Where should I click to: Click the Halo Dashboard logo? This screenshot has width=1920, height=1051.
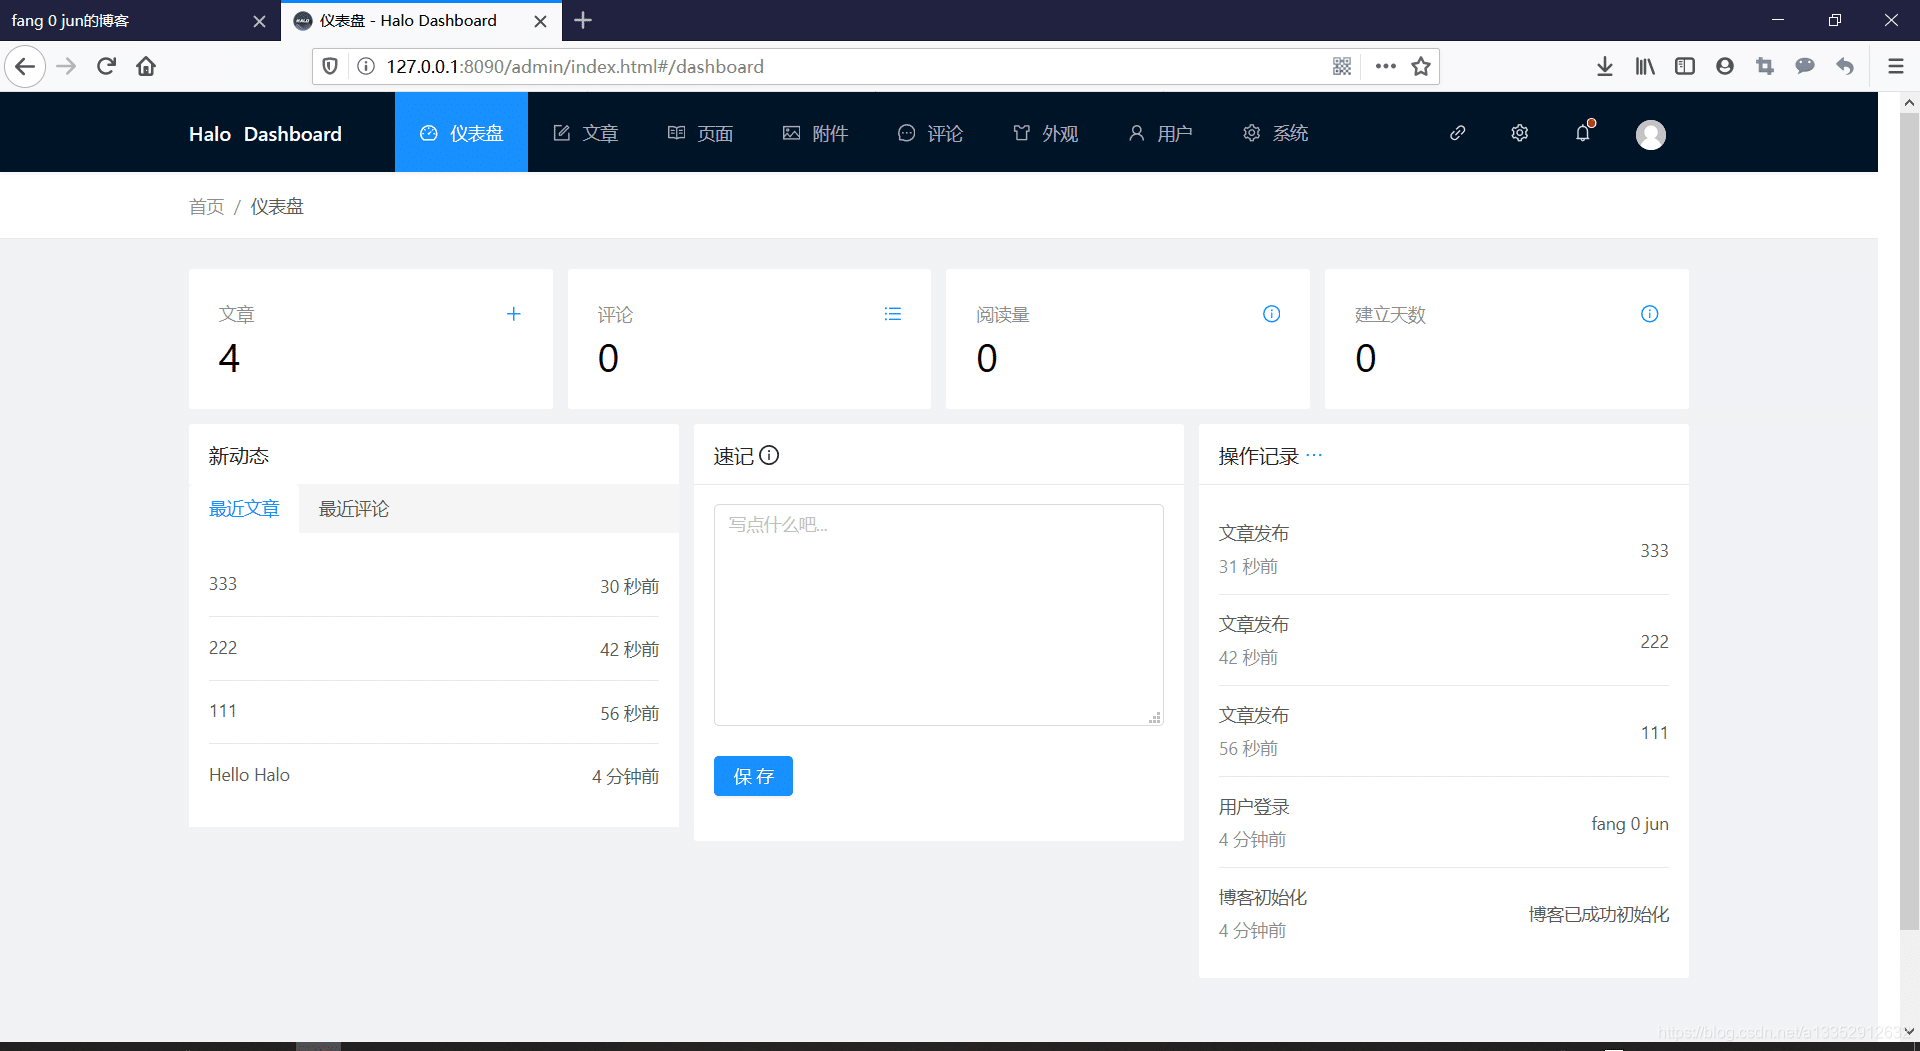[x=265, y=134]
